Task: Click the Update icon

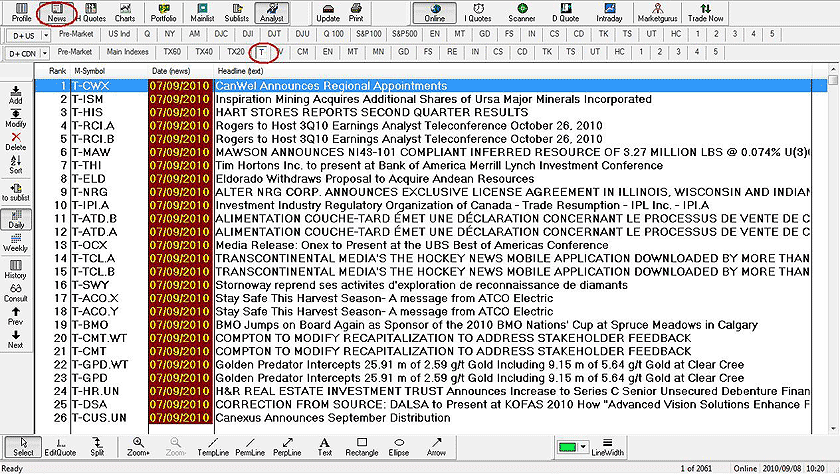Action: click(328, 13)
